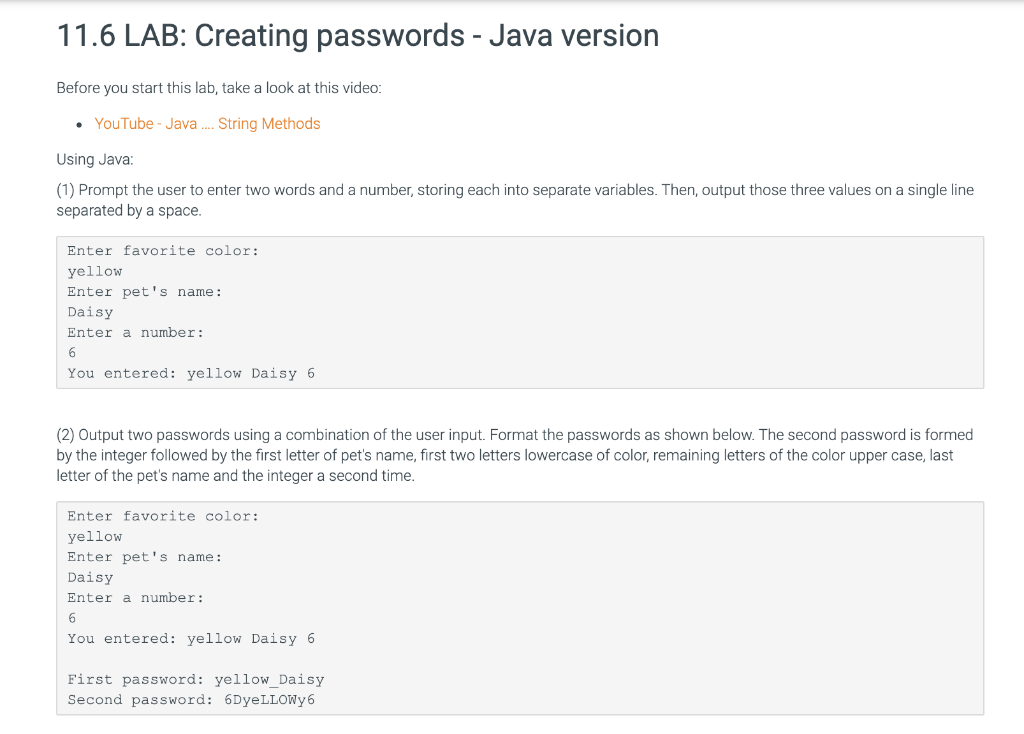Click the bullet point before the YouTube link
Screen dimensions: 1024x734
(x=78, y=124)
